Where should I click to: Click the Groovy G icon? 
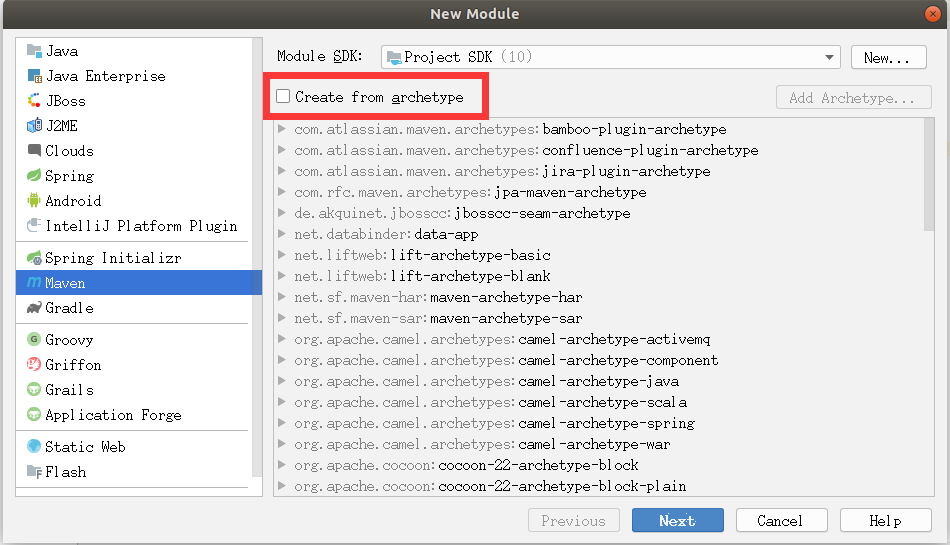35,339
